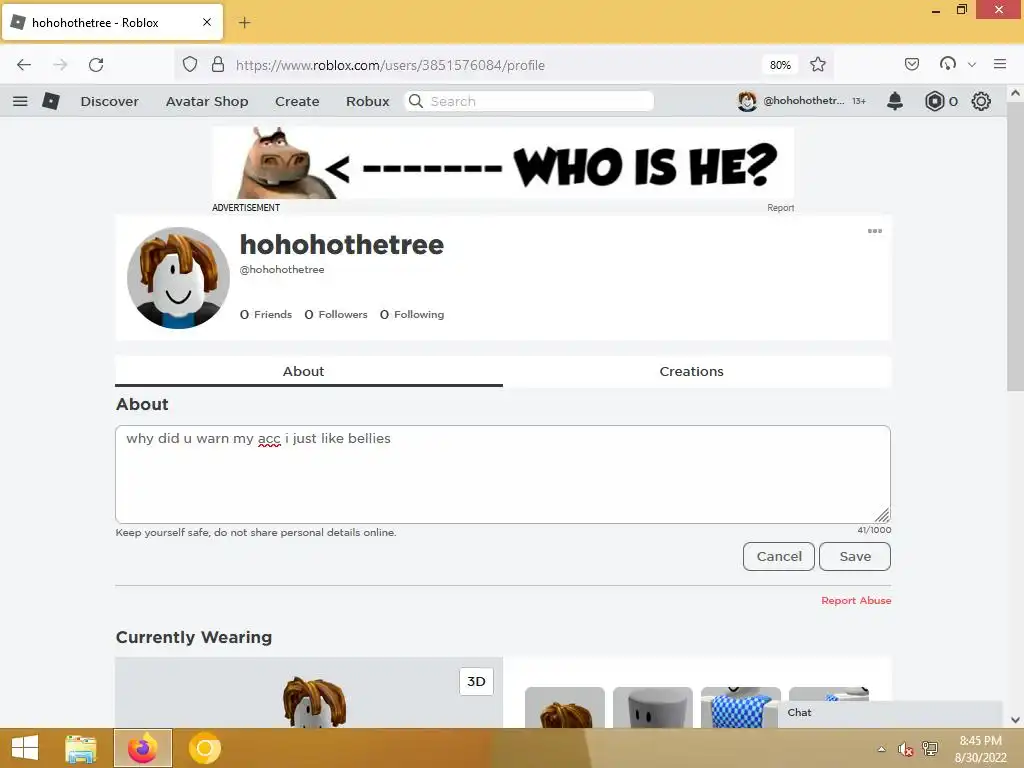
Task: Click the page vertical scrollbar thumb
Action: (1015, 246)
